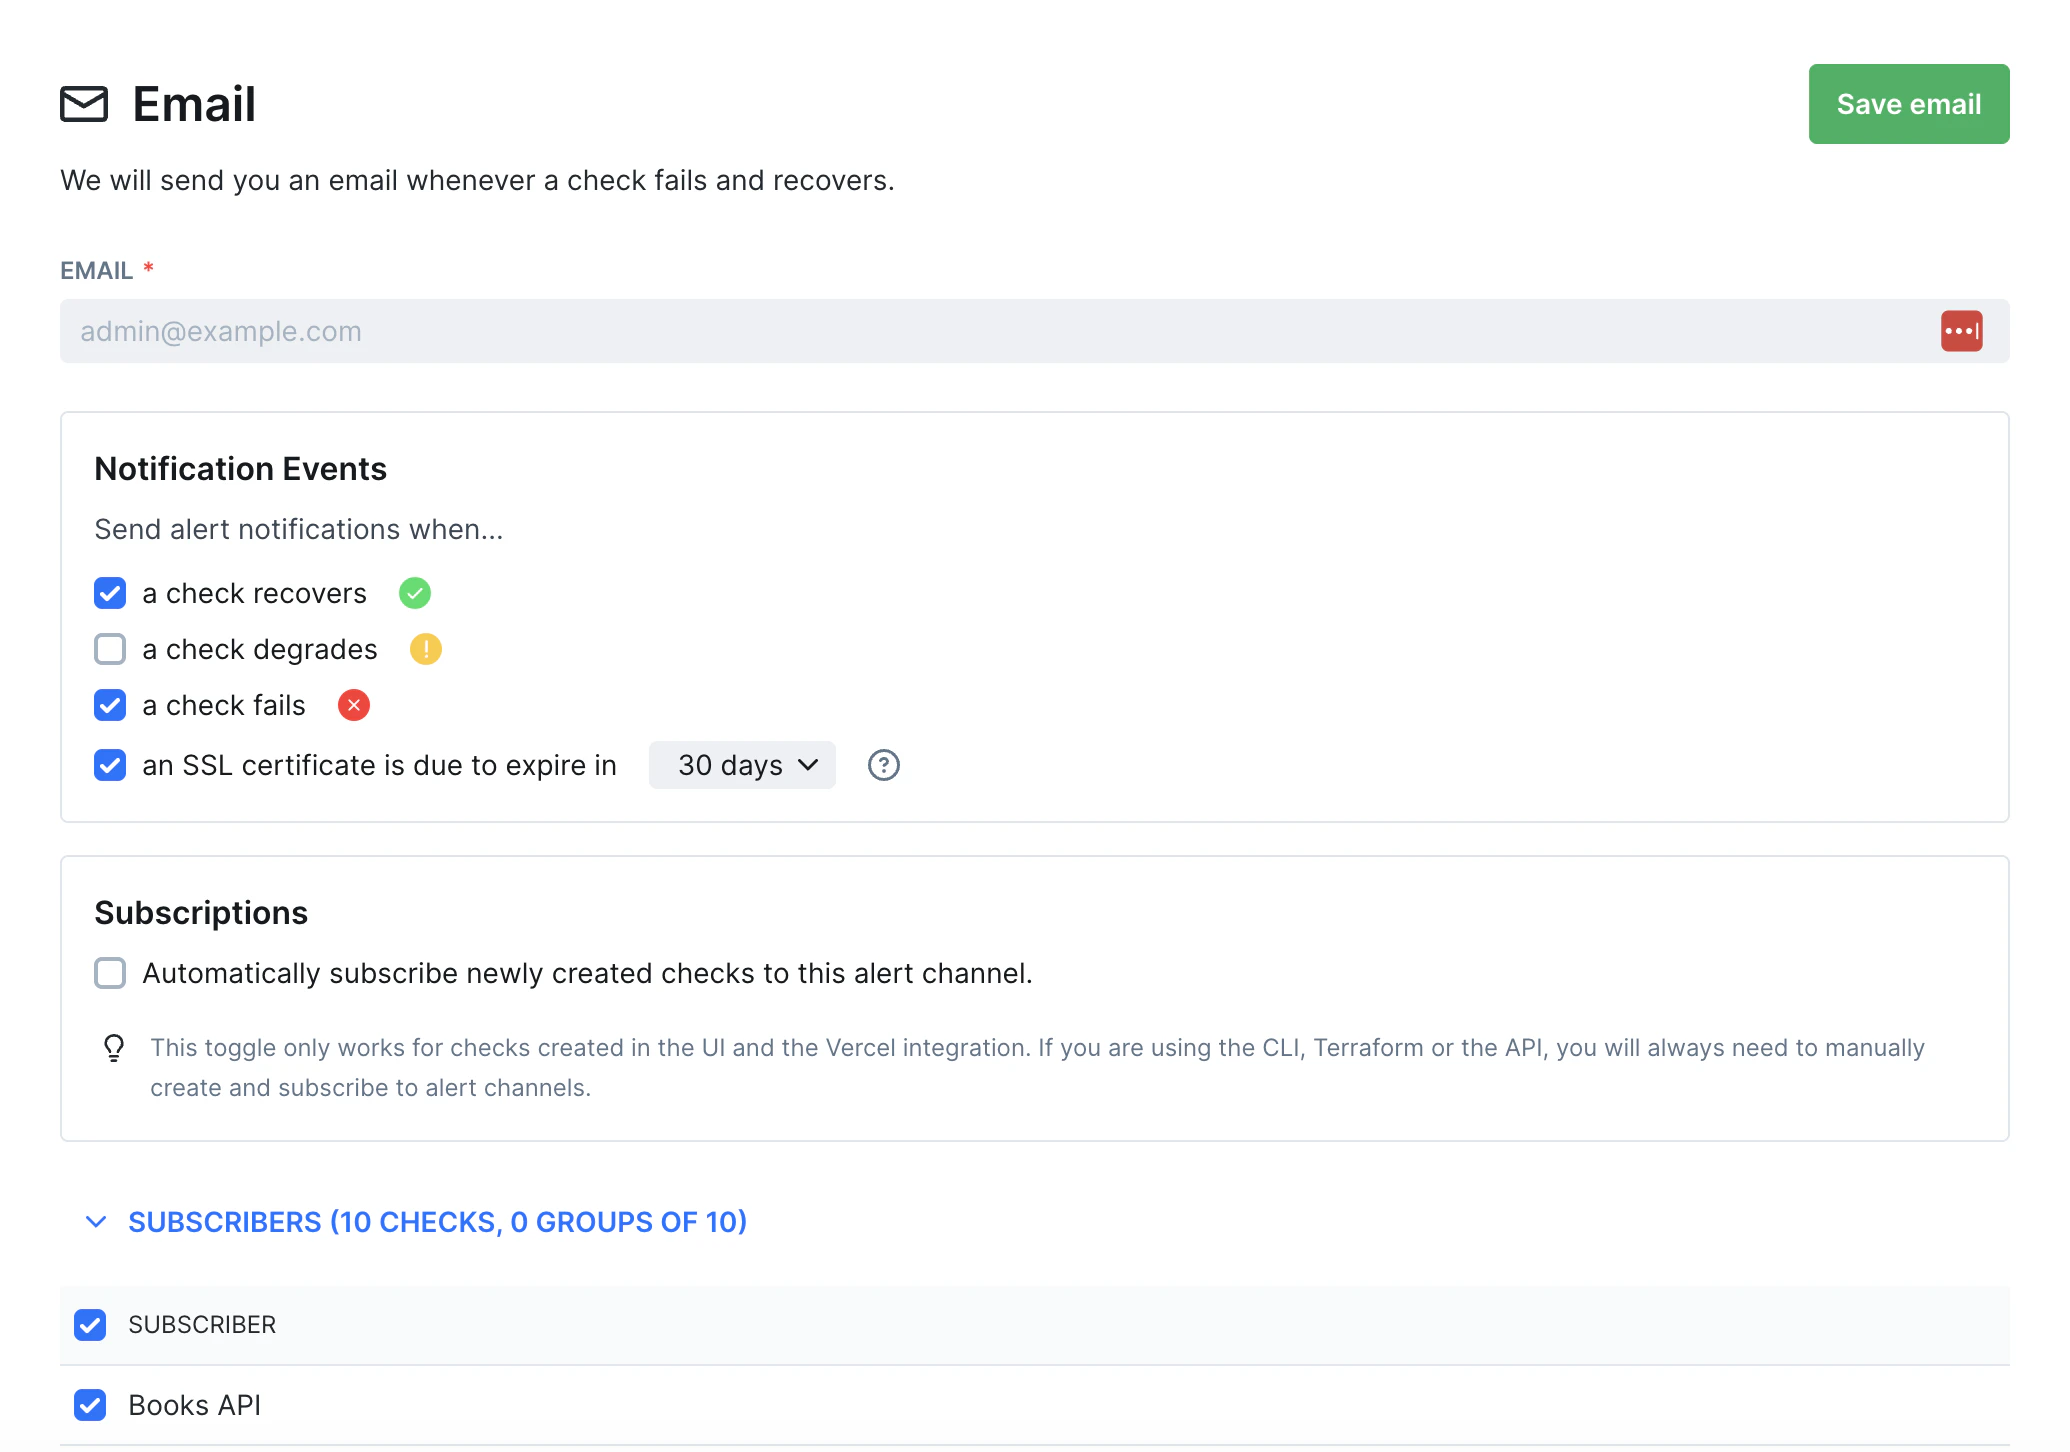
Task: Uncheck the SUBSCRIBER select-all checkbox
Action: (90, 1325)
